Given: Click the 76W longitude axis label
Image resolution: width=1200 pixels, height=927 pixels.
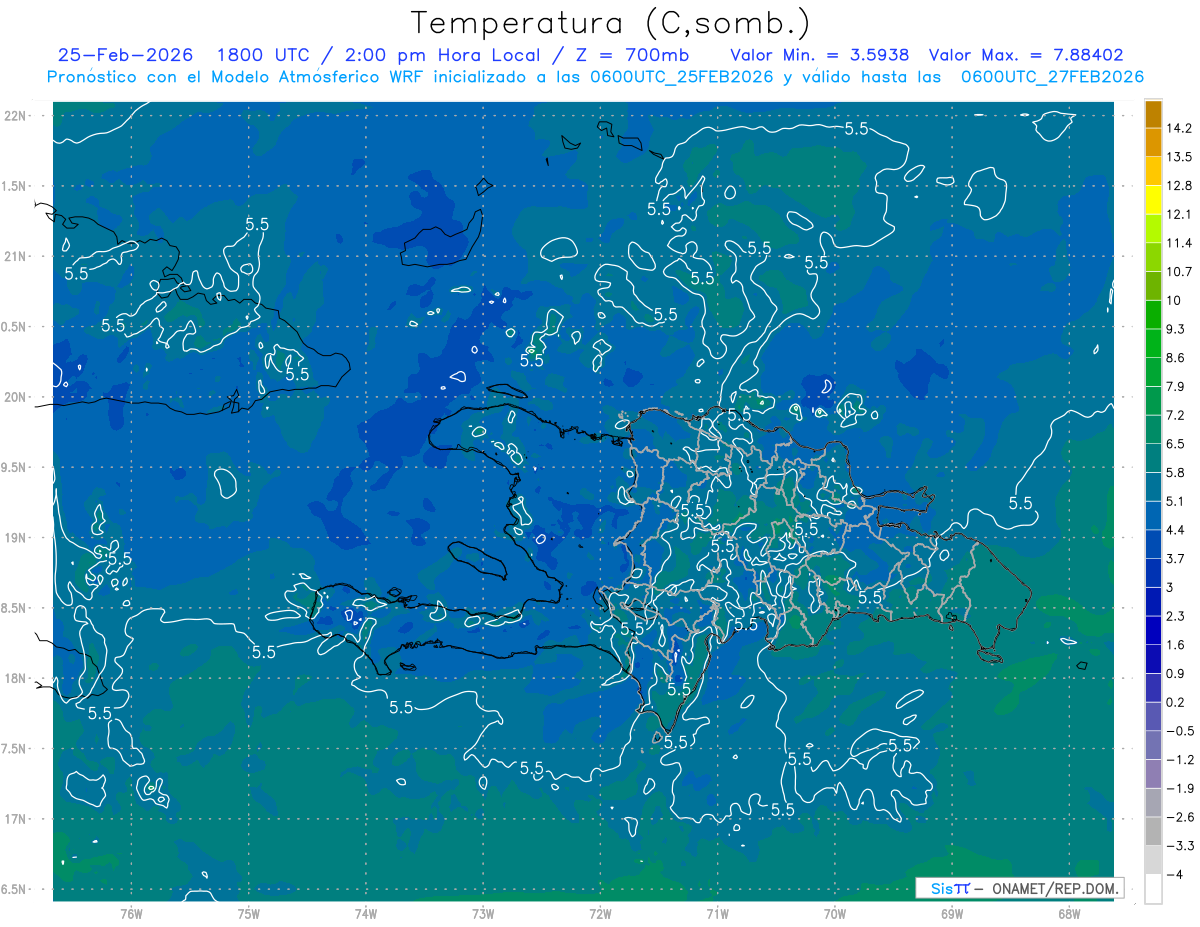Looking at the screenshot, I should (131, 914).
